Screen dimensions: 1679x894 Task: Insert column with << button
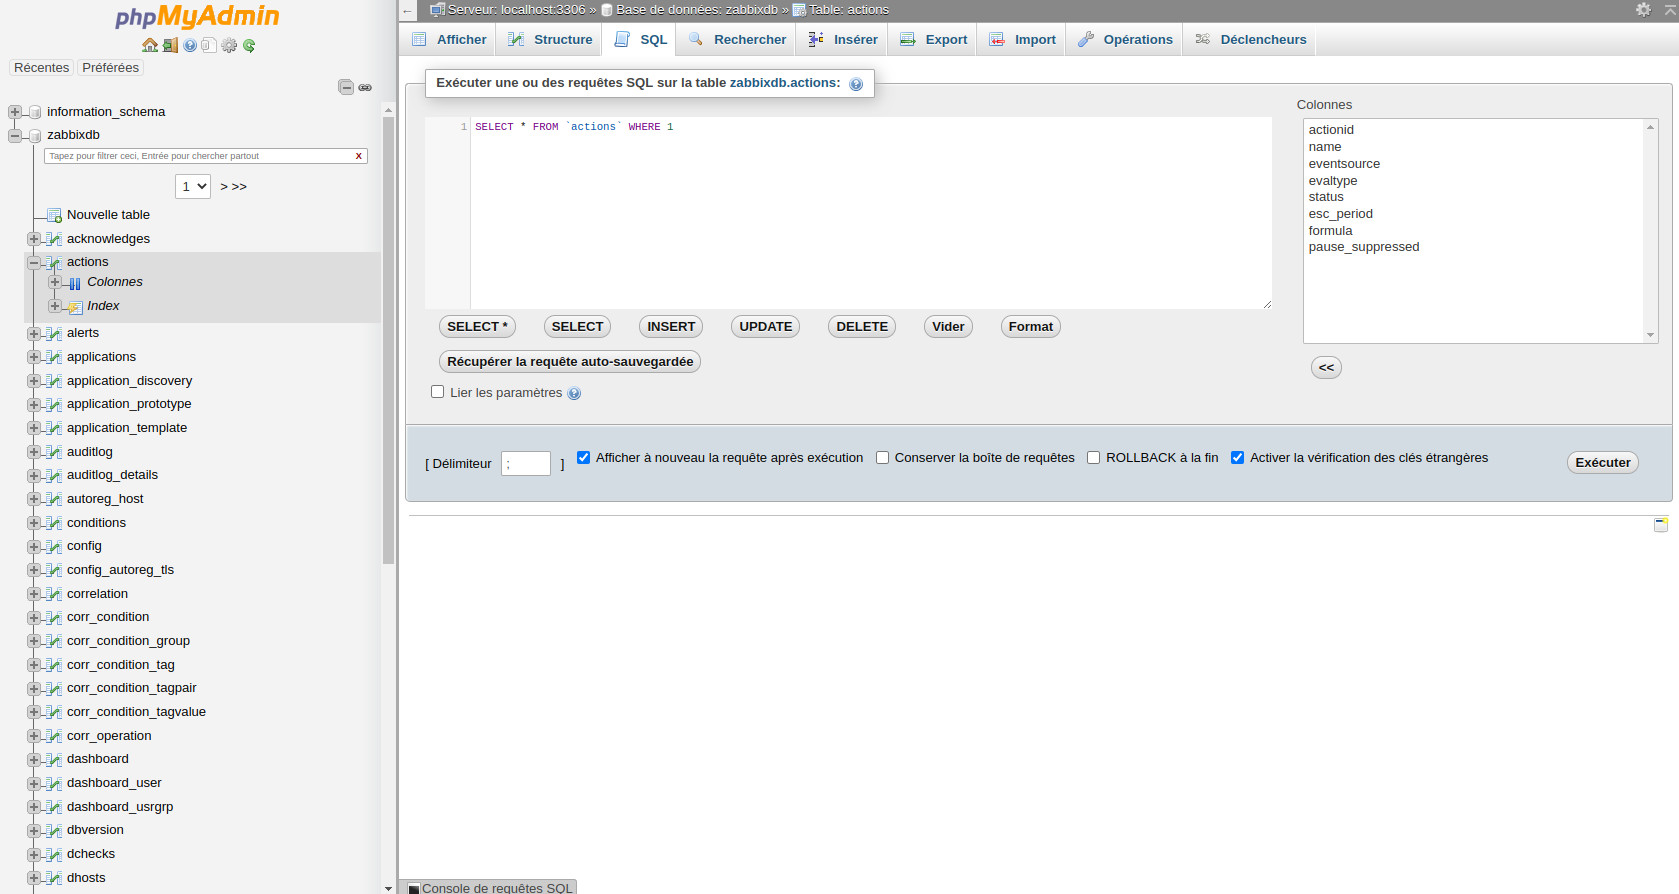[1326, 368]
